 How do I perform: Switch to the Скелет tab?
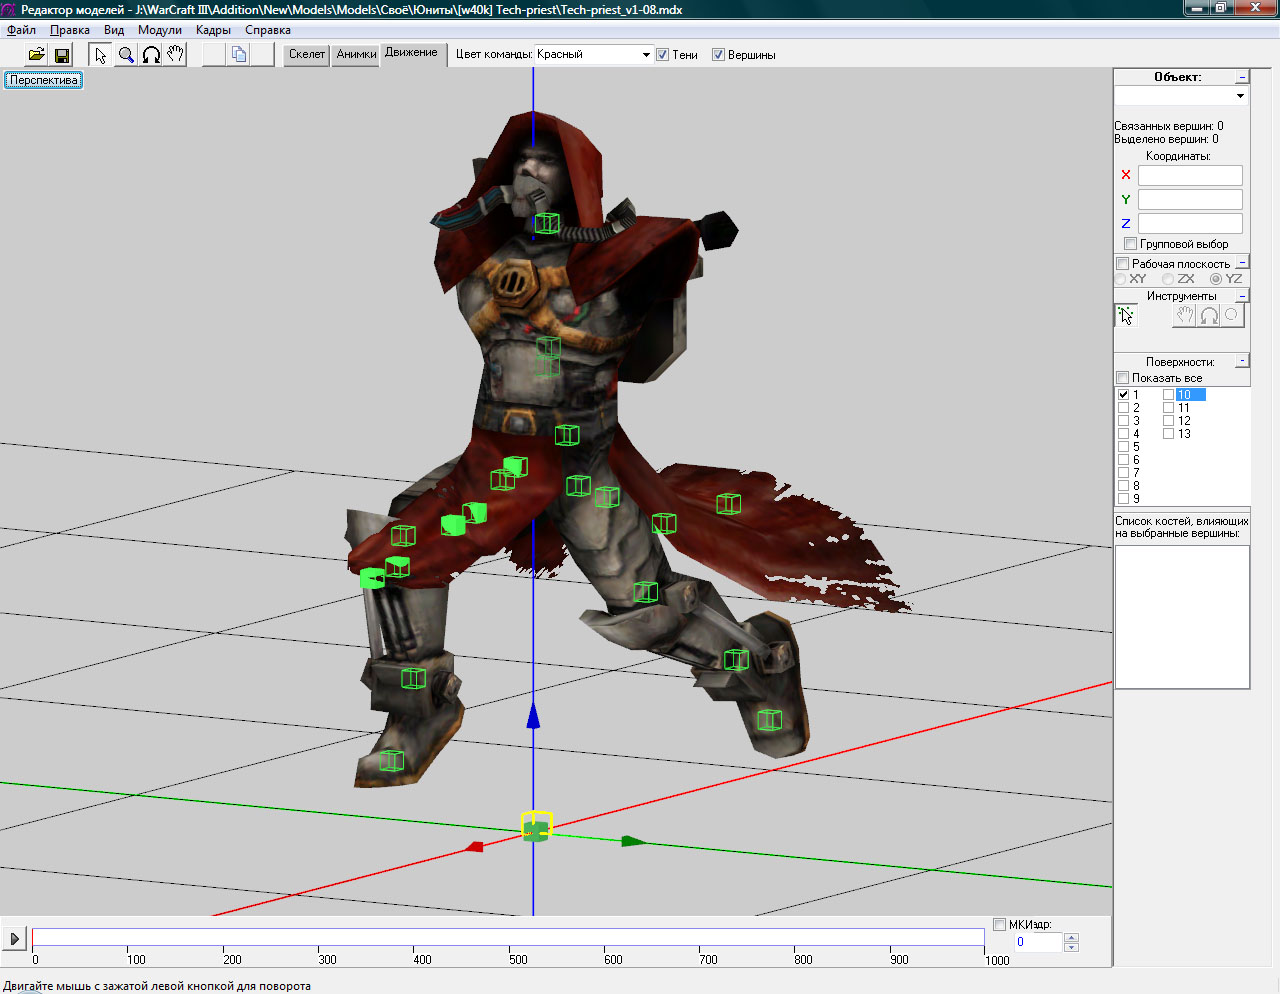coord(306,54)
